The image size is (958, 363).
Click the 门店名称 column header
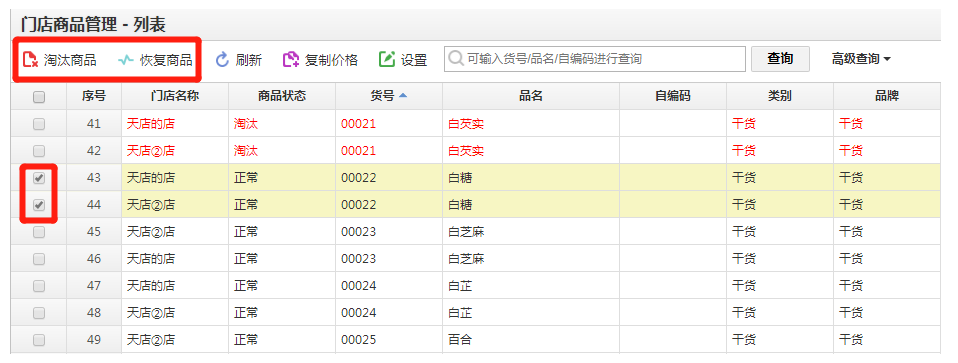[x=175, y=96]
